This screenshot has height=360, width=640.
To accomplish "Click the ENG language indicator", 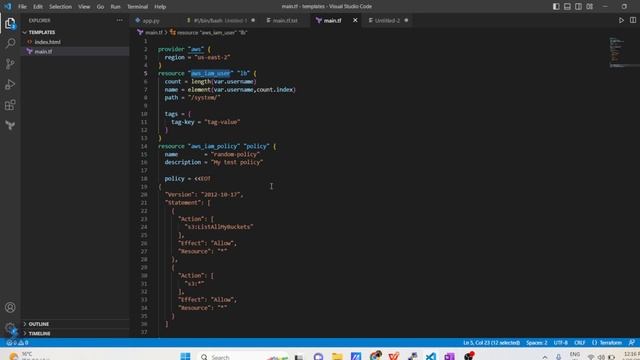I will point(575,355).
